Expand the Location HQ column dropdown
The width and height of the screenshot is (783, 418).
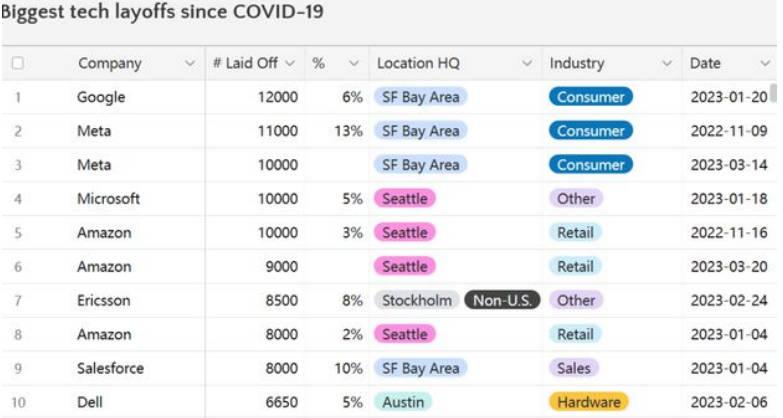(x=527, y=63)
